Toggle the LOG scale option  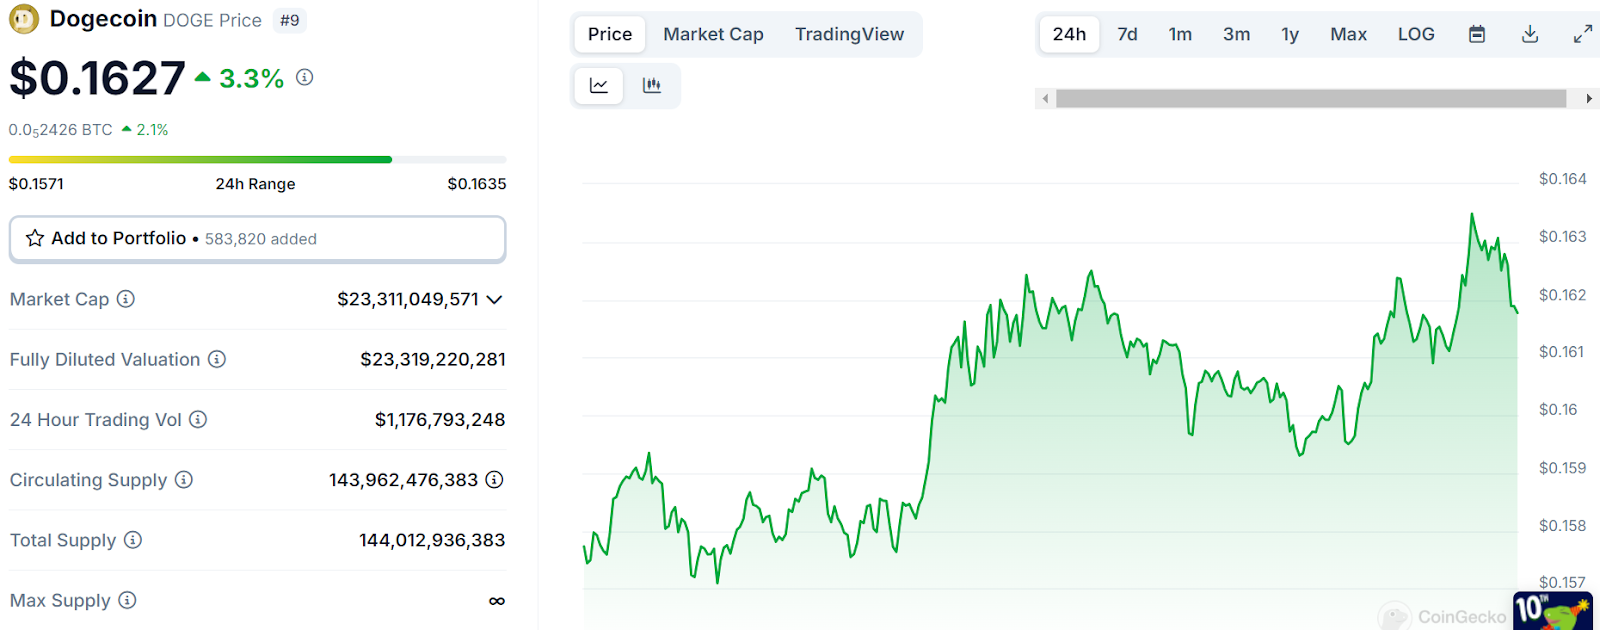click(1416, 34)
